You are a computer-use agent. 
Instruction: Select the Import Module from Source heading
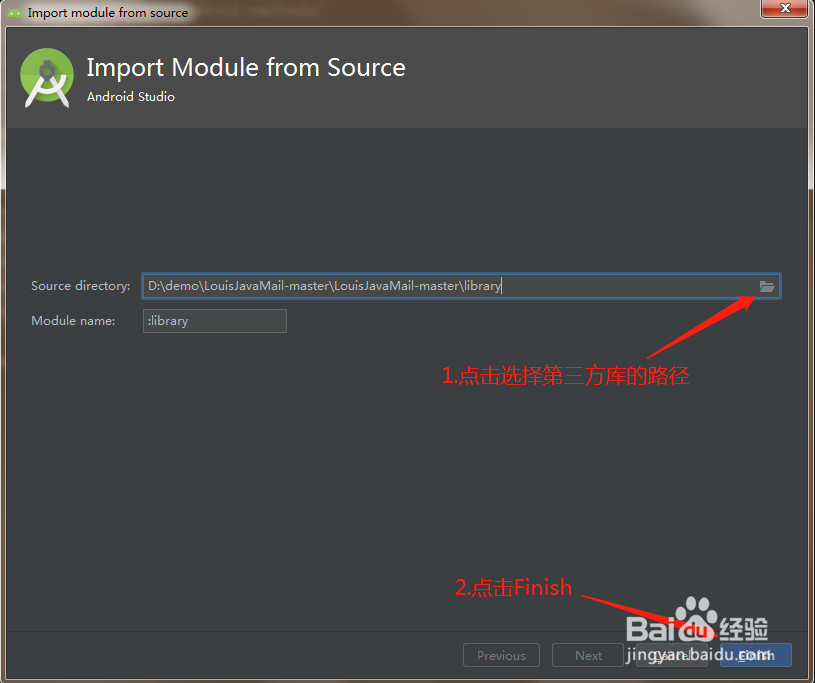click(246, 68)
